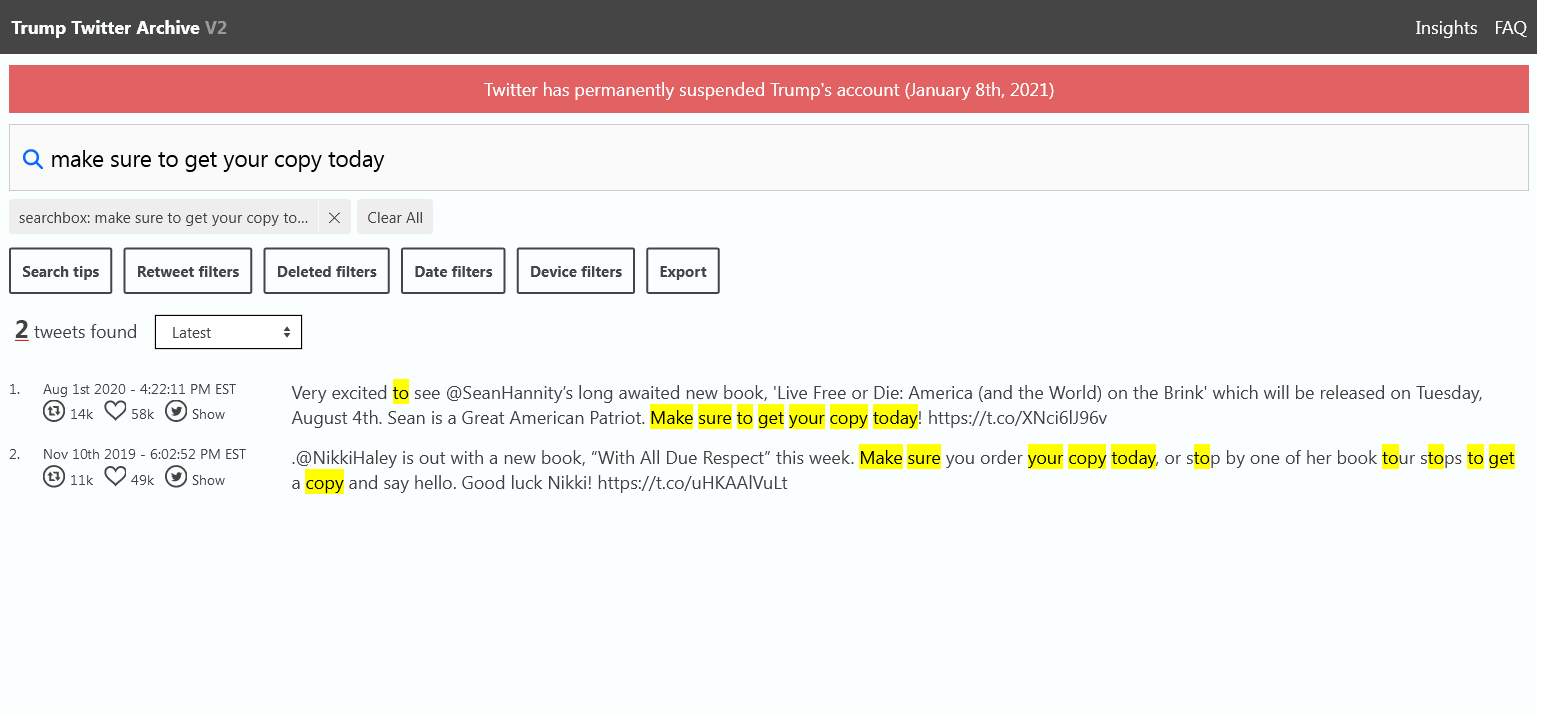Click the Export button

[683, 271]
